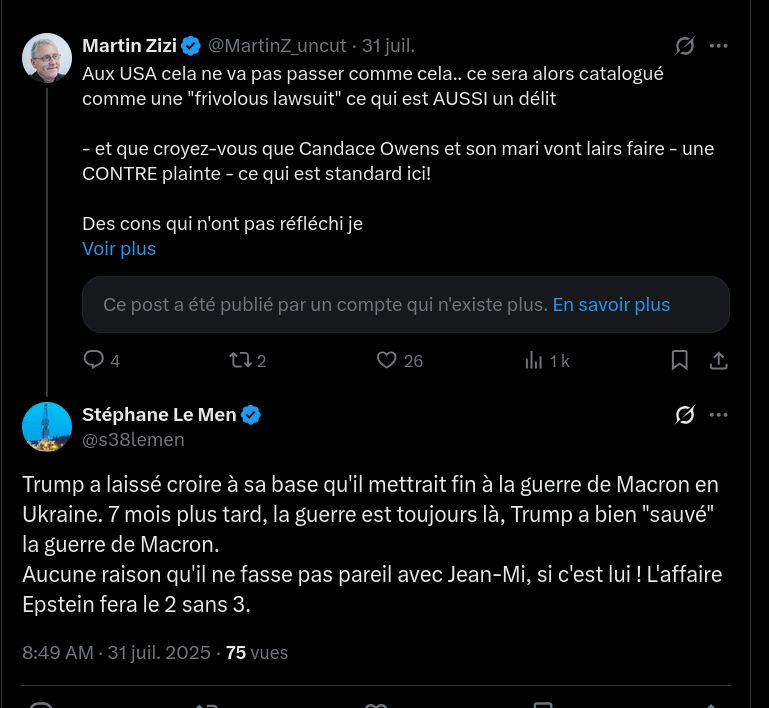Viewport: 769px width, 708px height.
Task: Open En savoir plus link
Action: 611,304
